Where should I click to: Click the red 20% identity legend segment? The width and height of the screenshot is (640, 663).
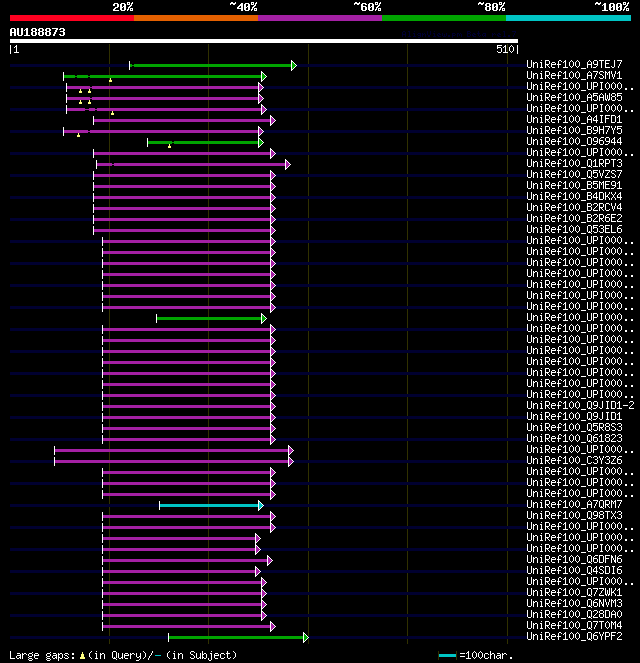72,18
